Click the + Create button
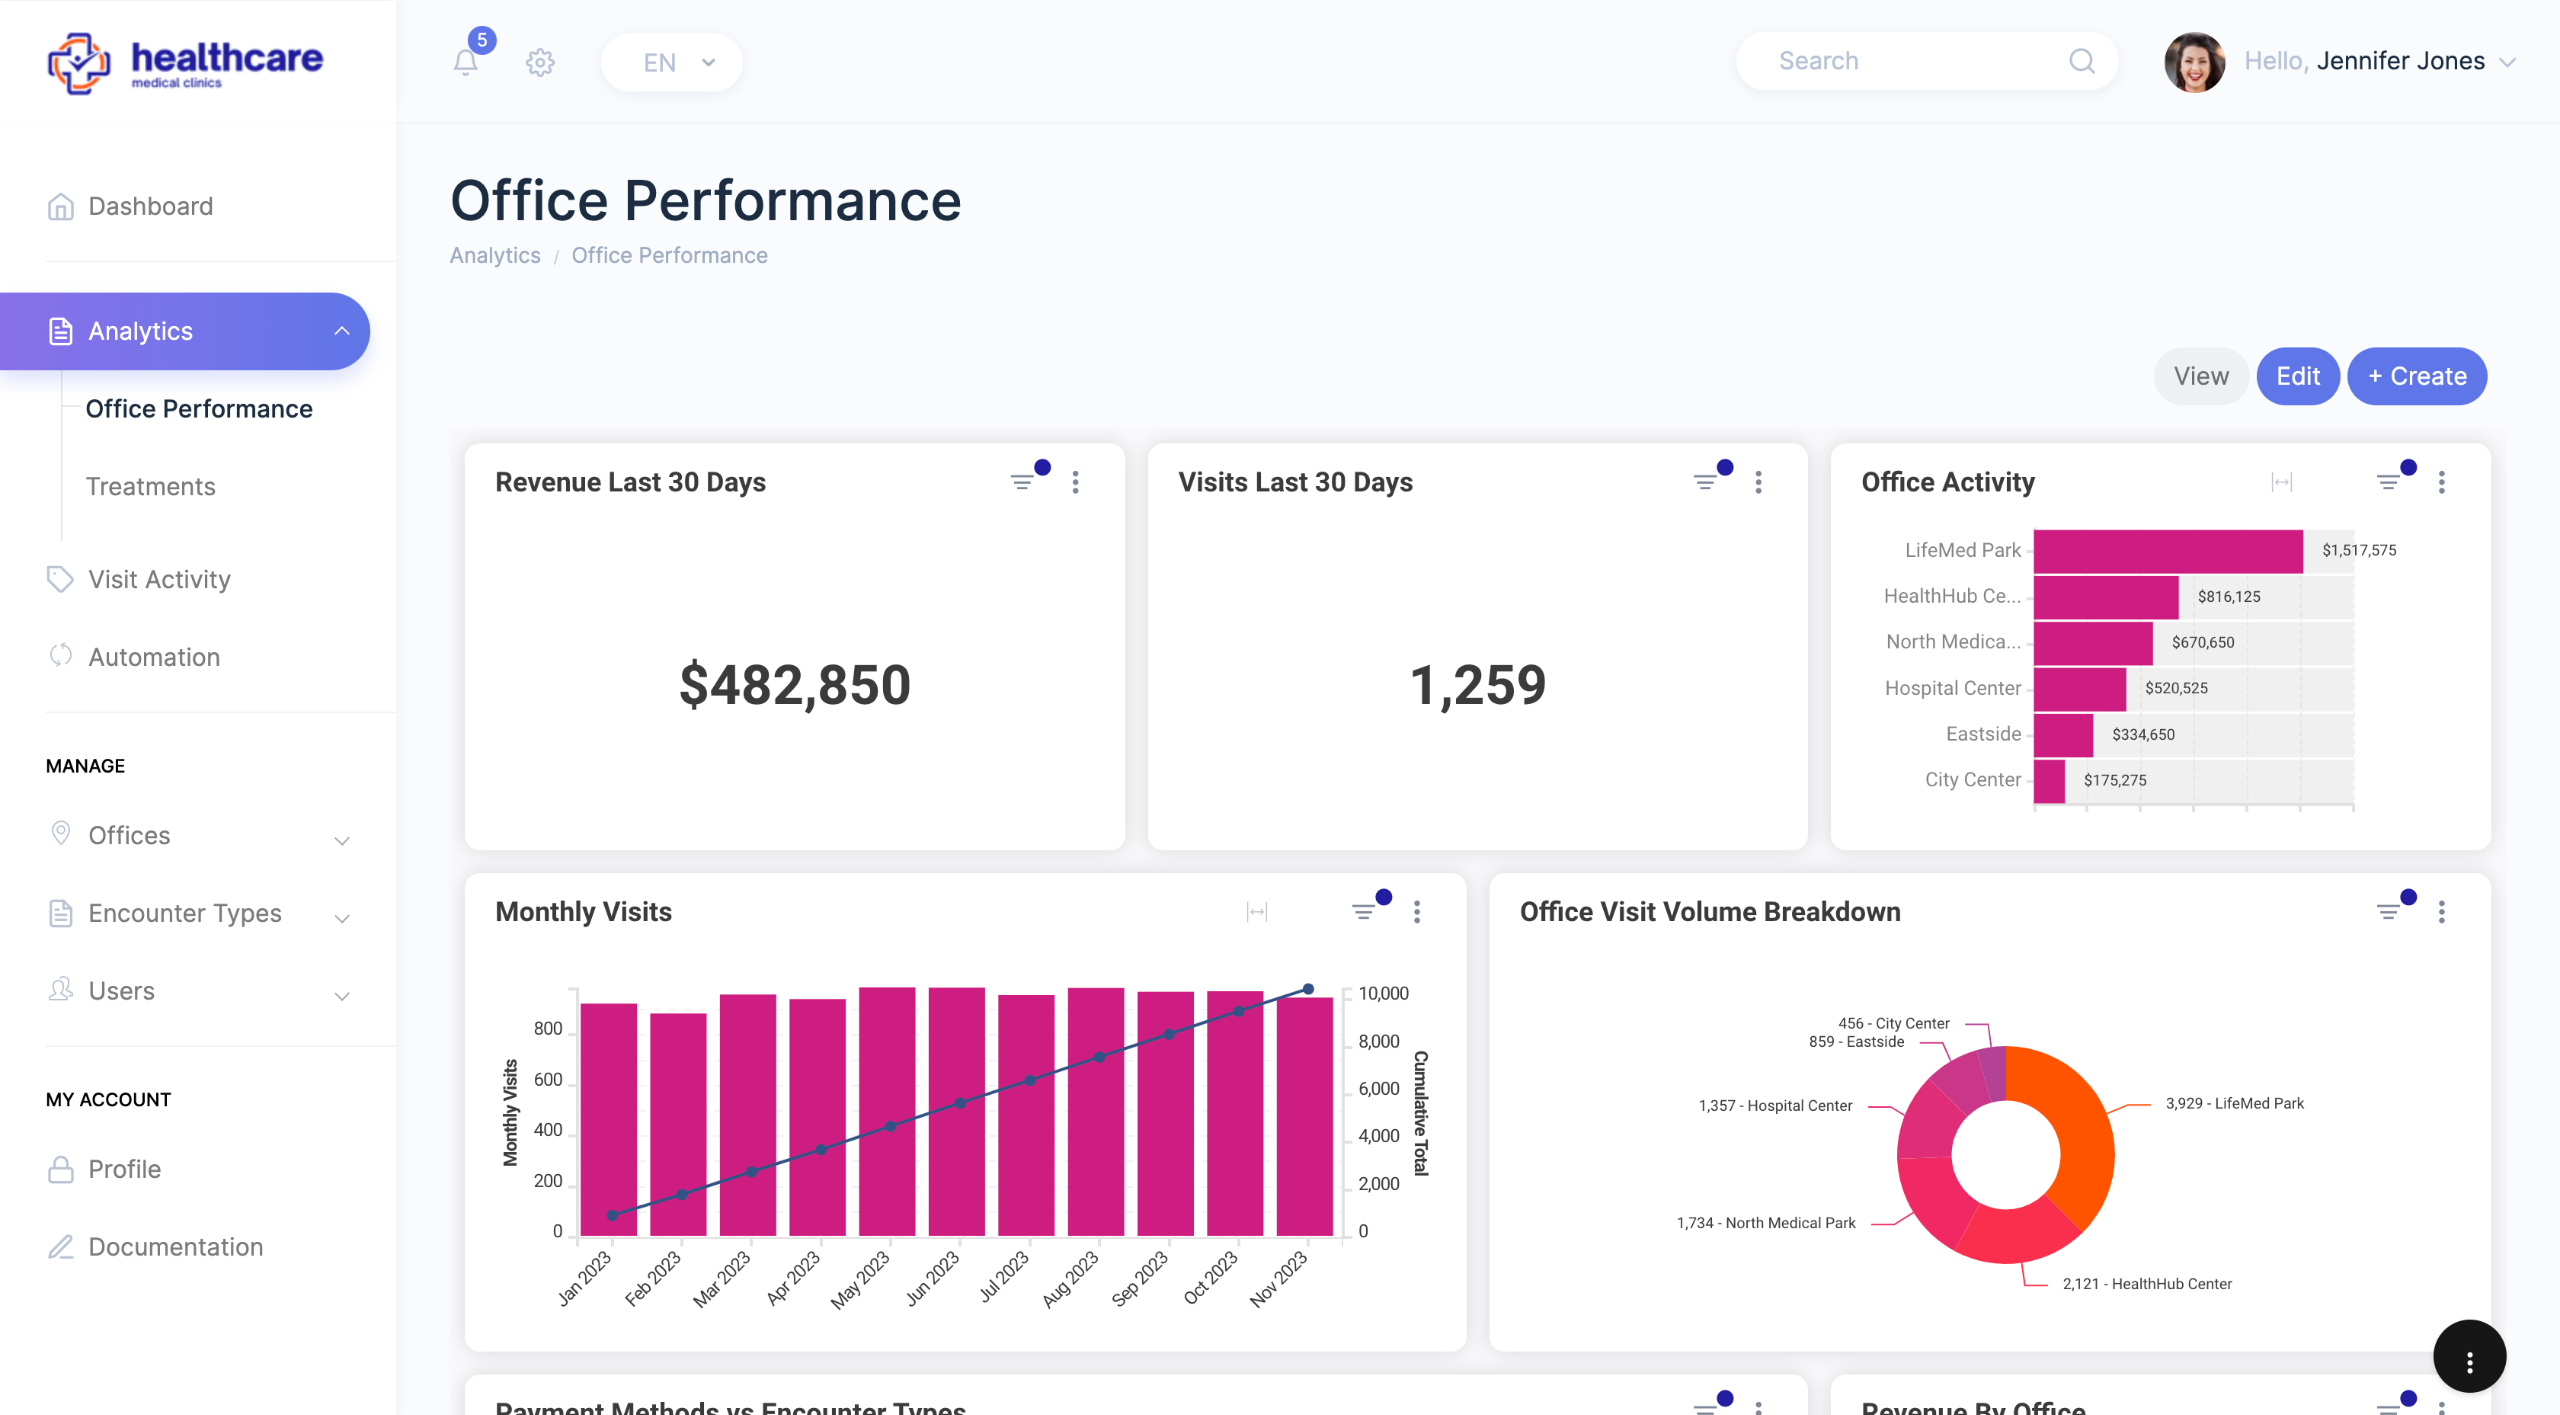This screenshot has height=1415, width=2560. point(2416,376)
